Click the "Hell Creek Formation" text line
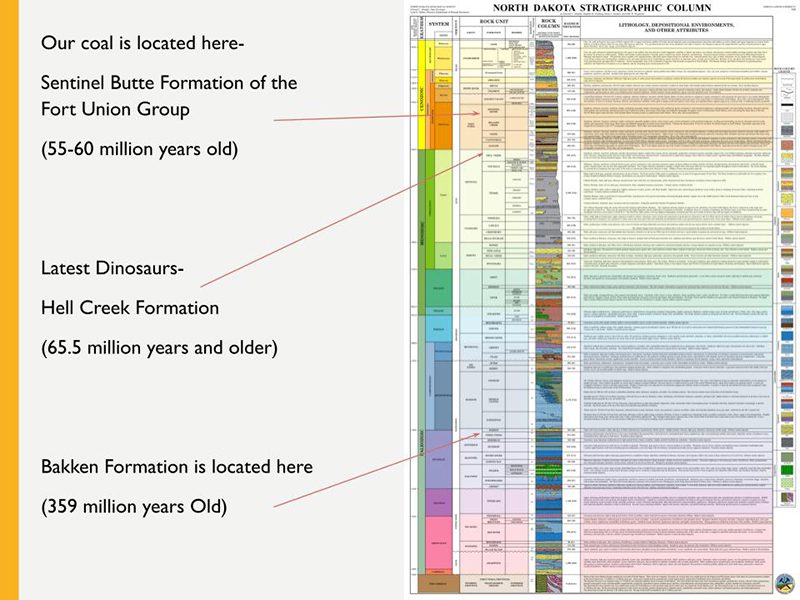 point(130,308)
